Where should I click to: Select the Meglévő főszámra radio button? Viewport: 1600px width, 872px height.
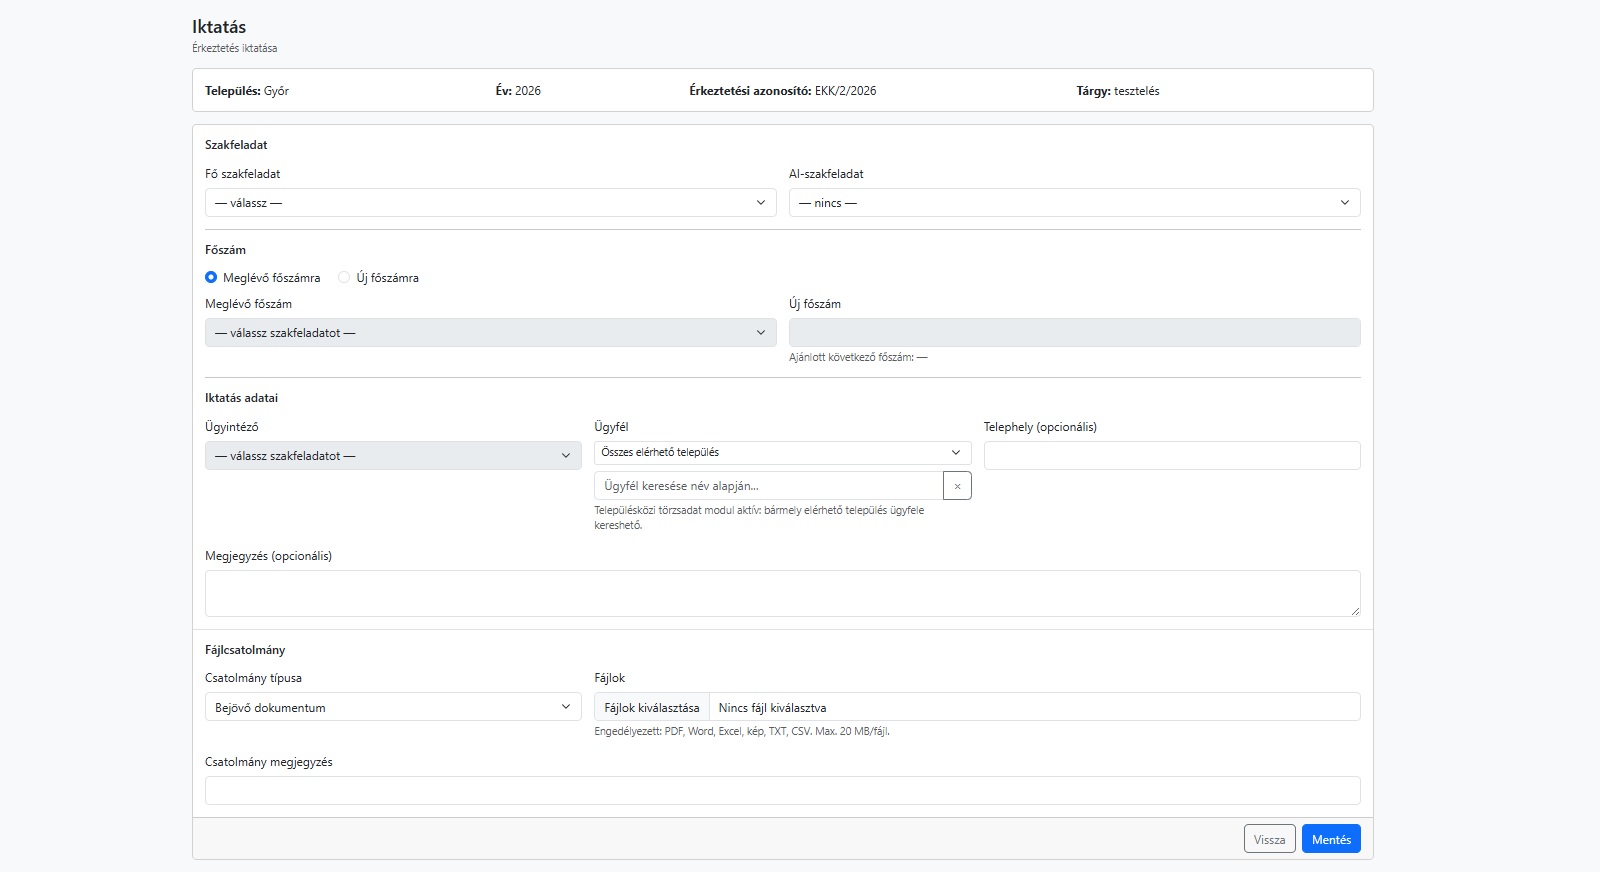(x=211, y=278)
